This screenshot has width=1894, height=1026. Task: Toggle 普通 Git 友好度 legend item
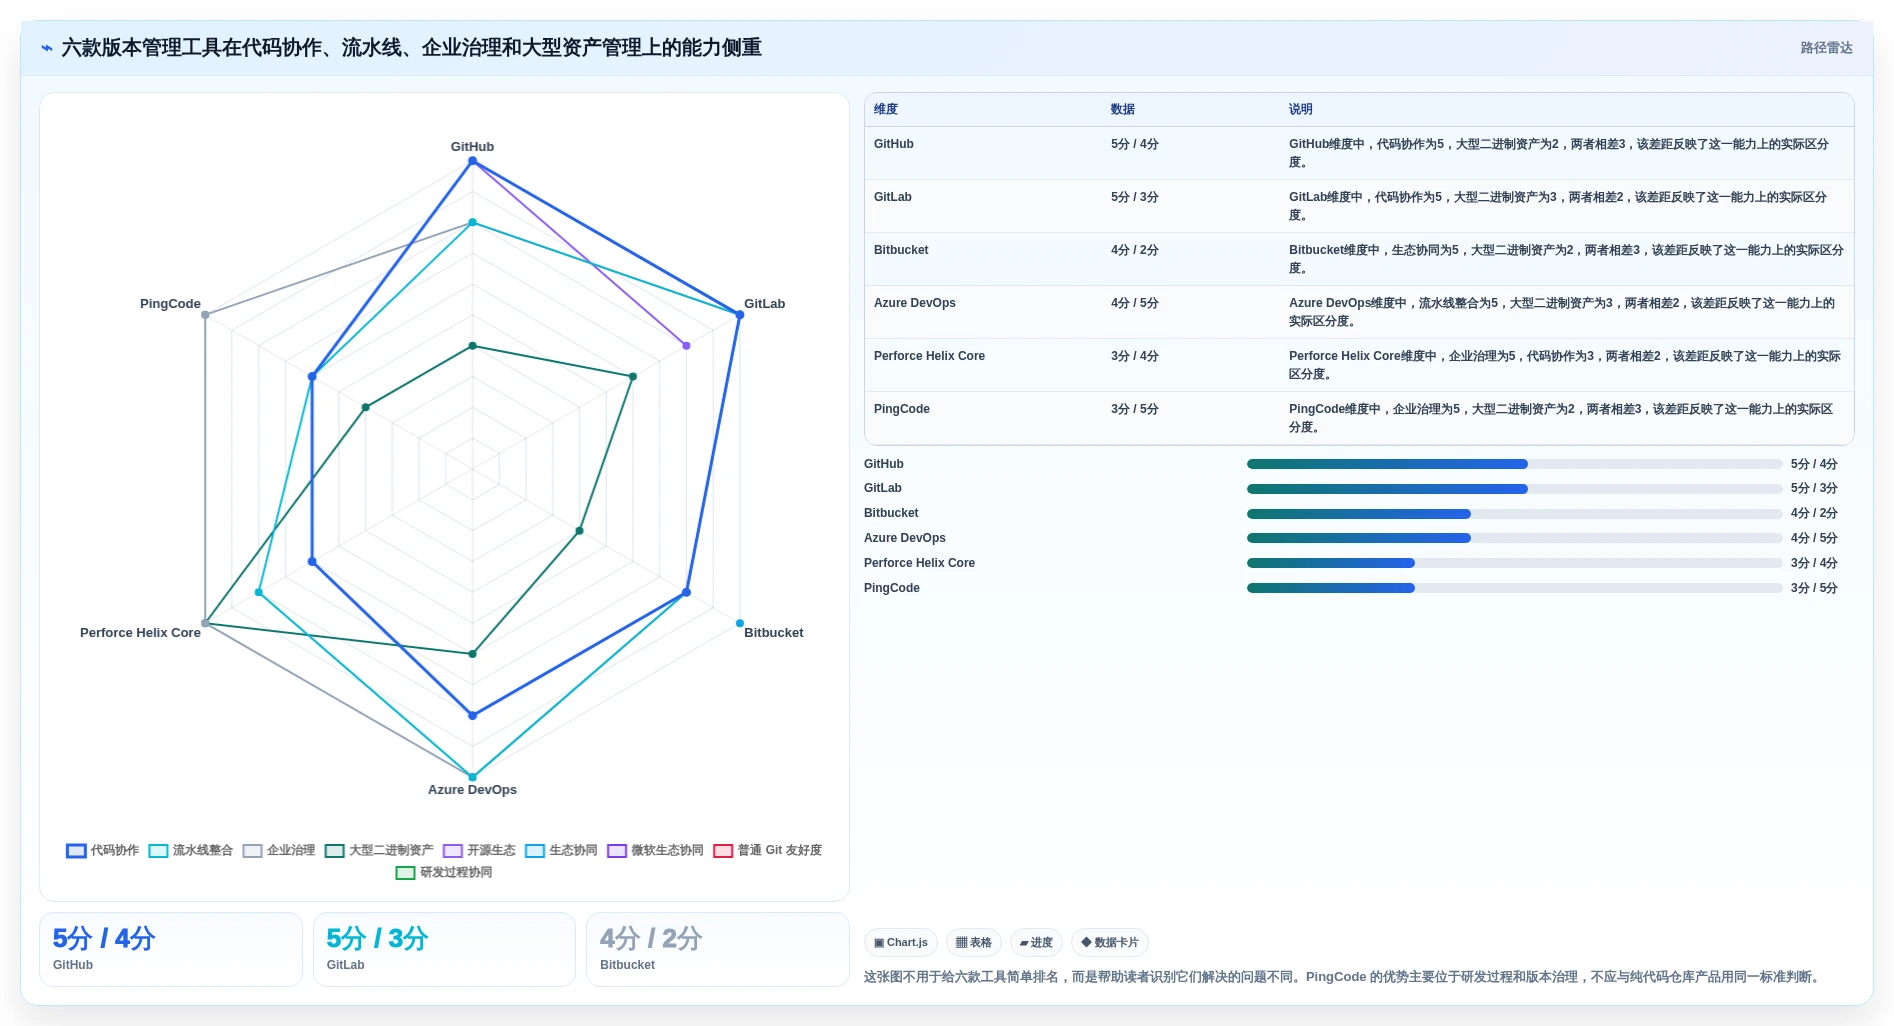[x=767, y=851]
